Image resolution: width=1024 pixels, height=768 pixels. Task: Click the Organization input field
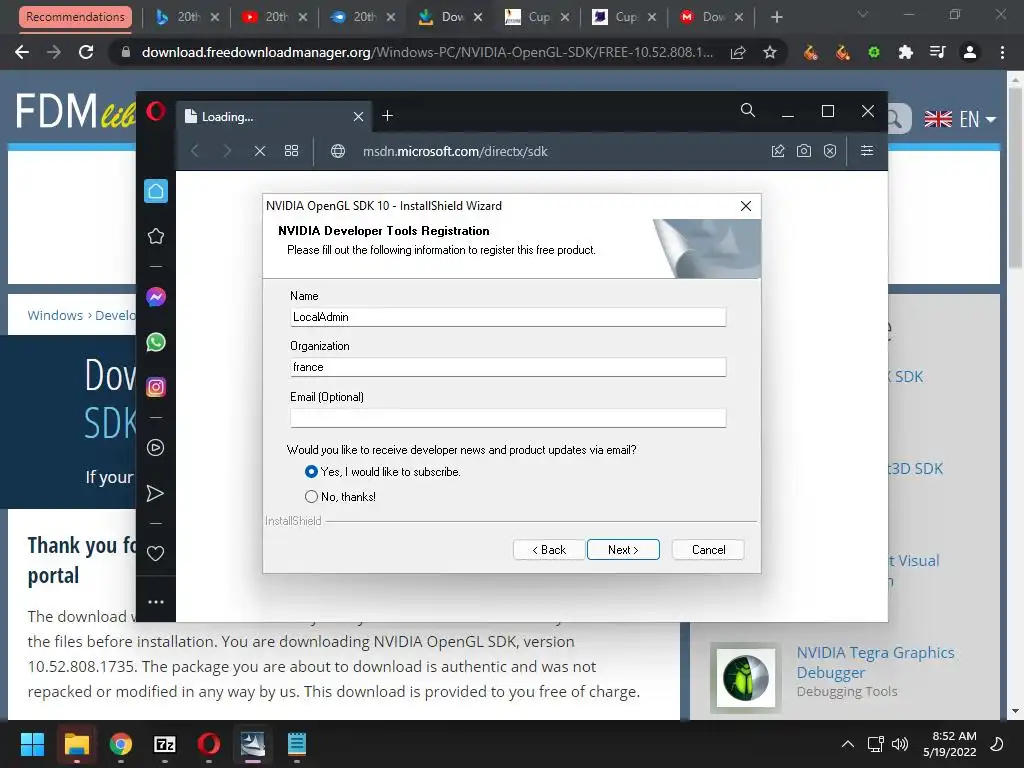tap(508, 367)
